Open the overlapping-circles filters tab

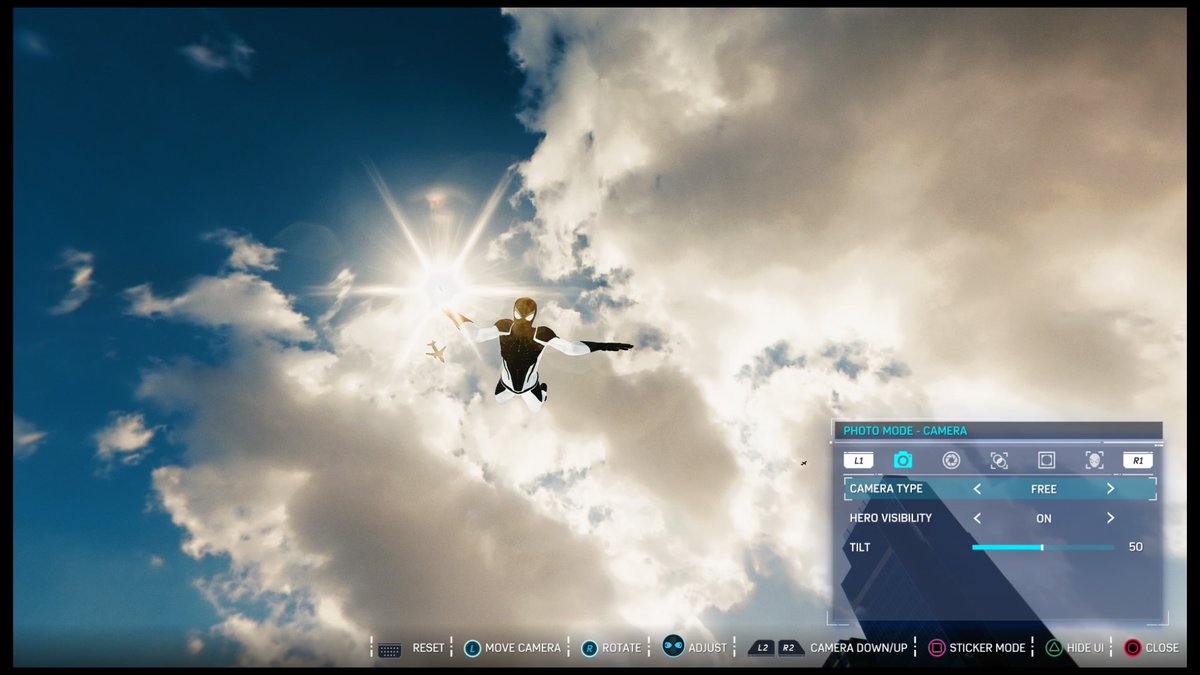coord(999,460)
